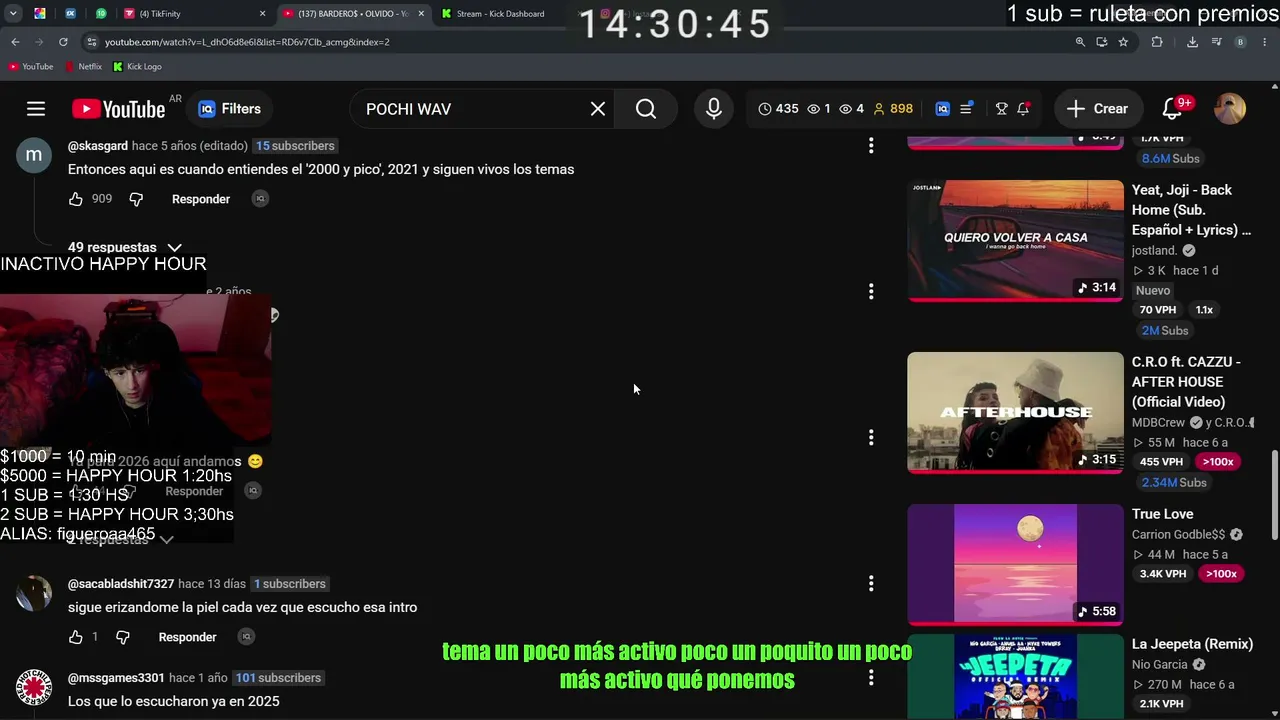
Task: Open the browser extensions puzzle icon
Action: tap(1157, 42)
